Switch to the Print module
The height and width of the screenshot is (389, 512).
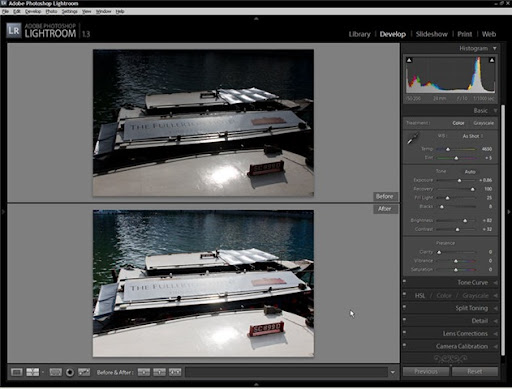[465, 34]
